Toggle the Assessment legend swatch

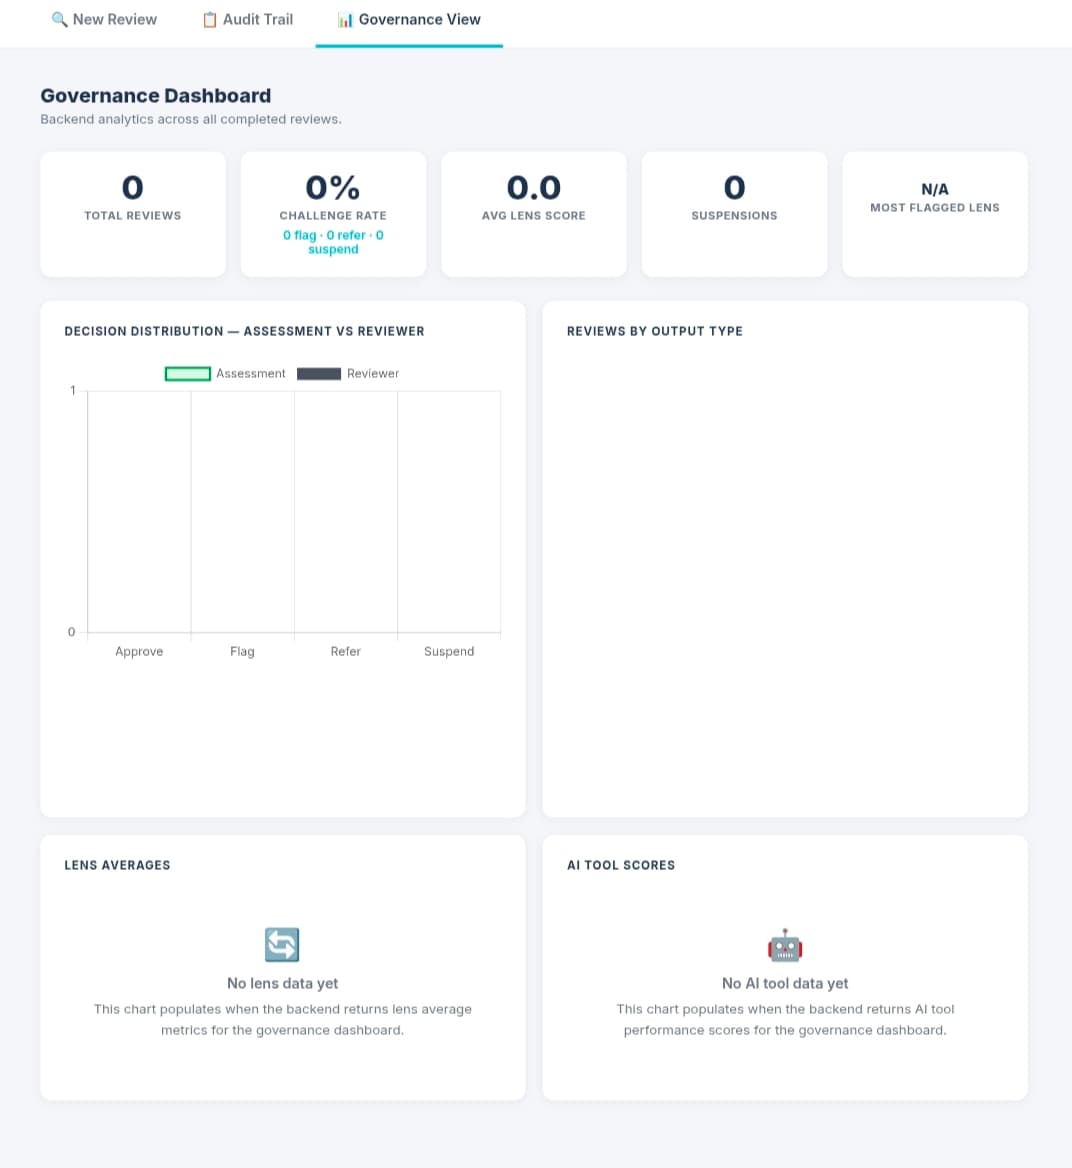pos(188,374)
